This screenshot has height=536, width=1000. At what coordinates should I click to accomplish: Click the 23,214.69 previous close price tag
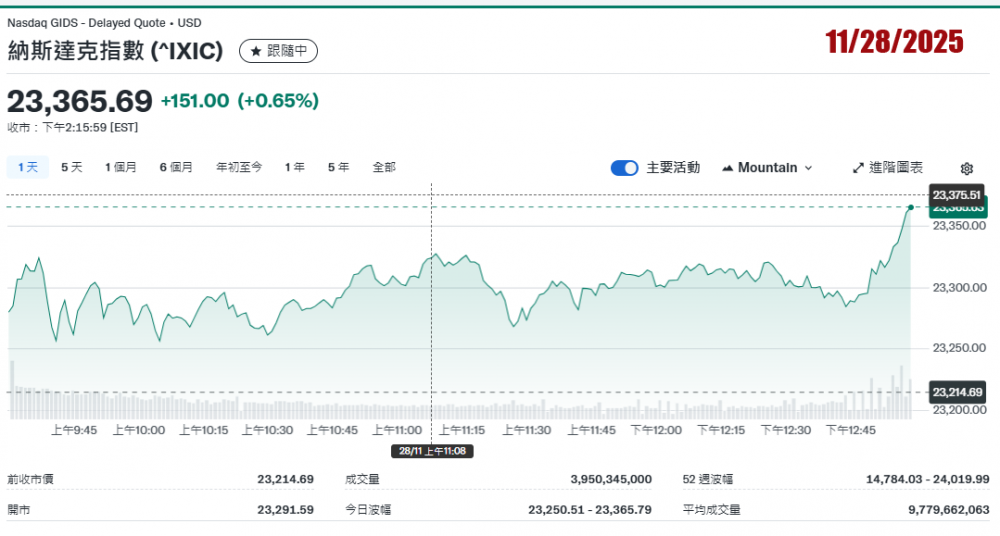(957, 392)
